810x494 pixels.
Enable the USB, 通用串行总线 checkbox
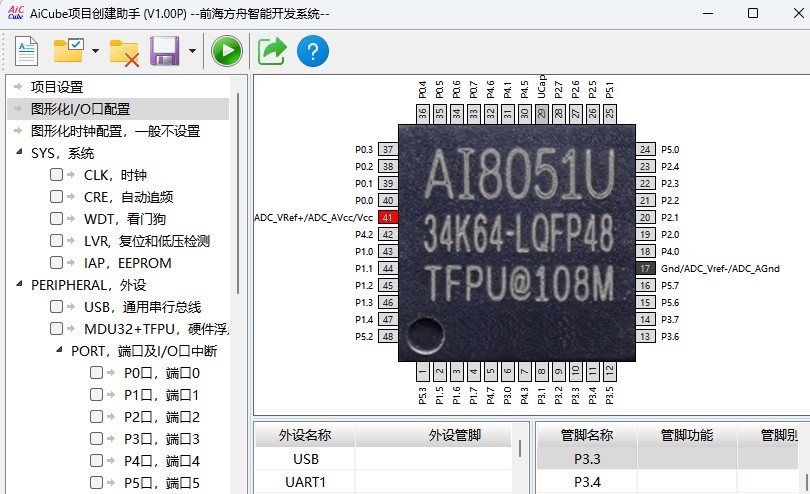point(56,306)
